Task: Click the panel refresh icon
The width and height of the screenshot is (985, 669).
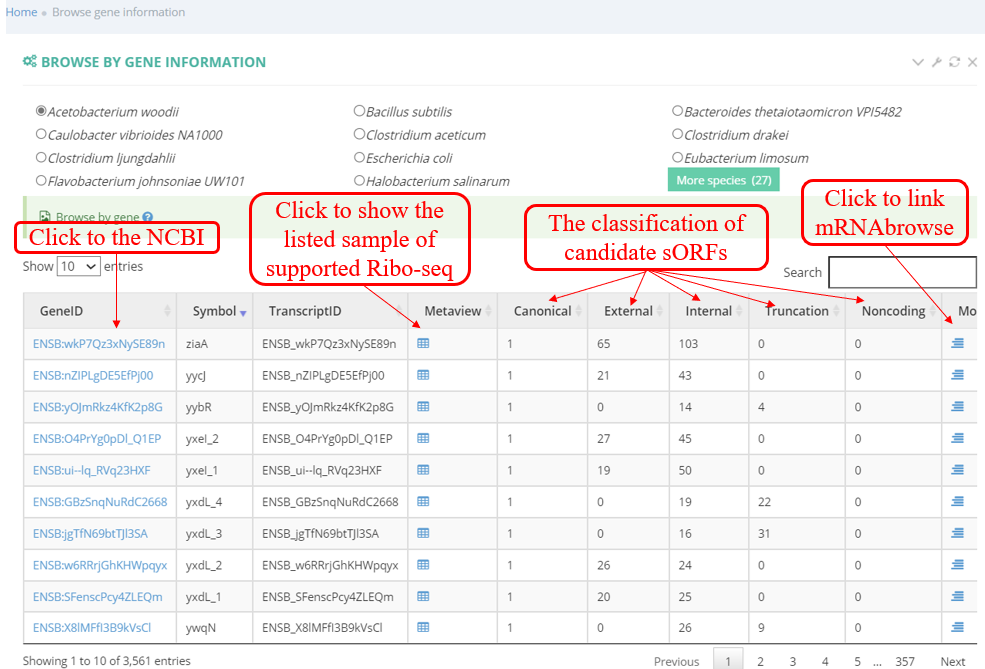Action: [954, 62]
